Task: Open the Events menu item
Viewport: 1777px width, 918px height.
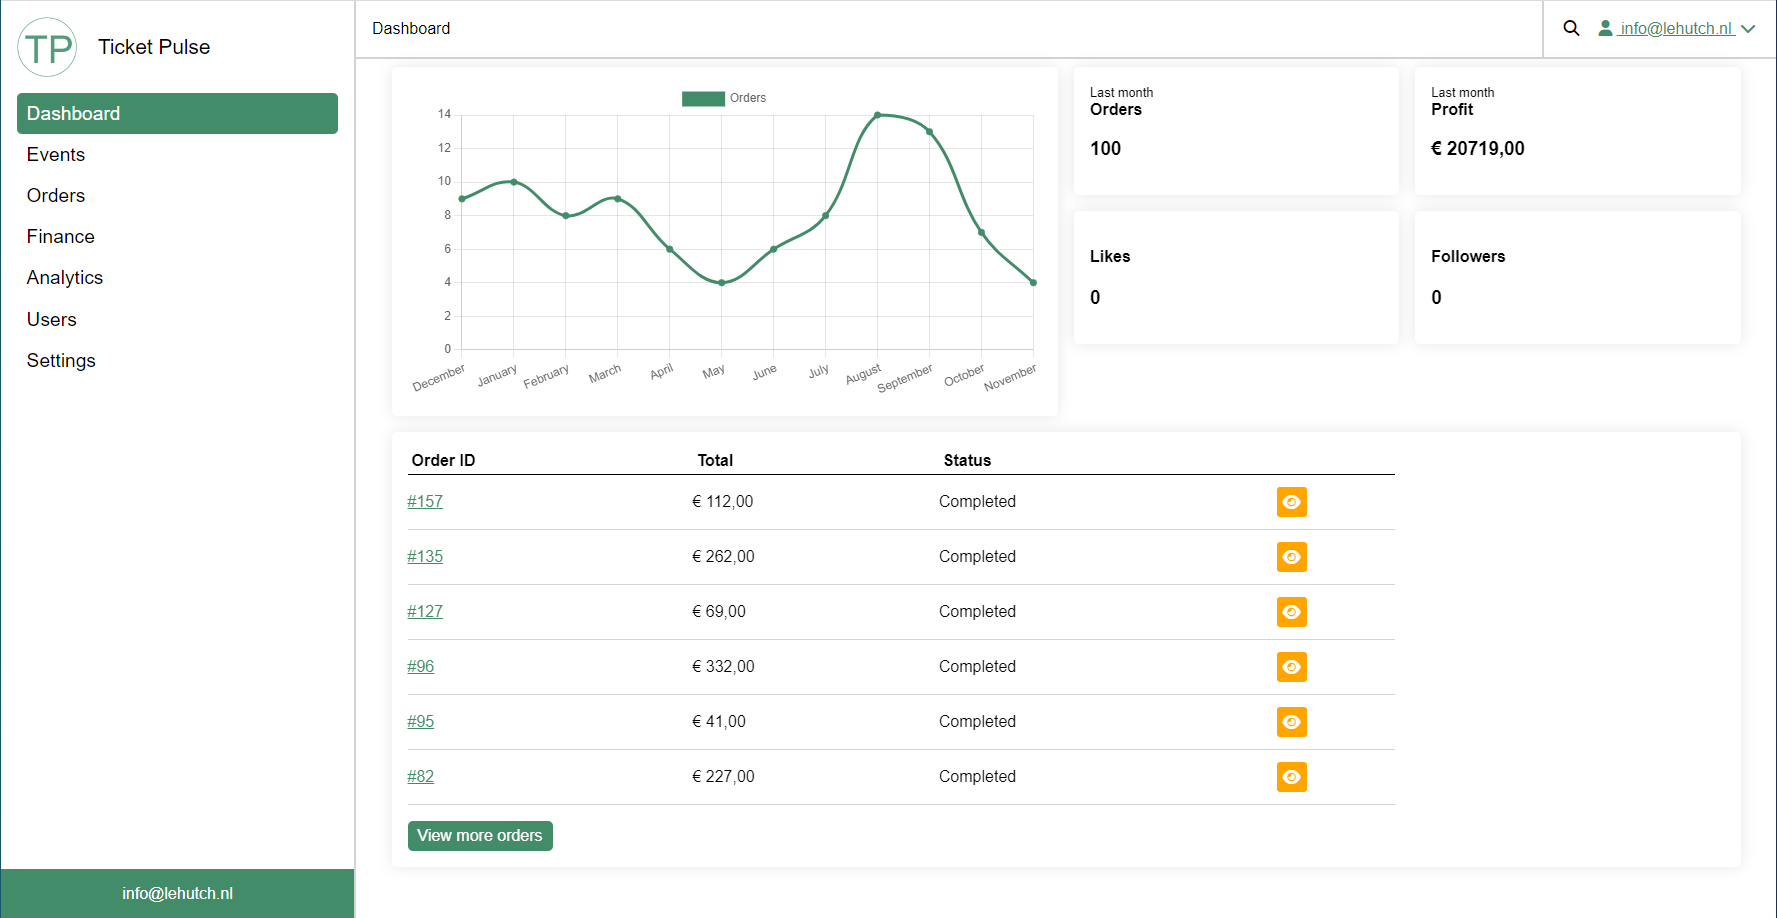Action: [56, 155]
